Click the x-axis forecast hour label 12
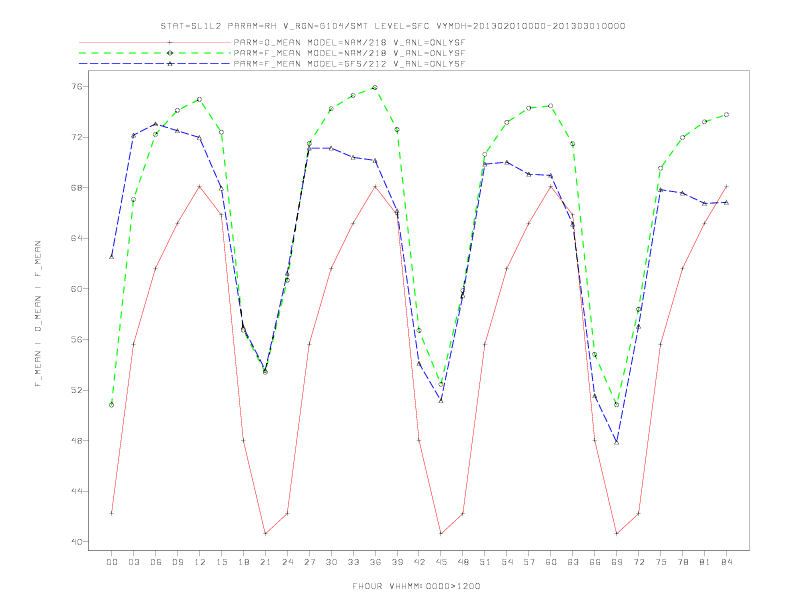Image resolution: width=792 pixels, height=612 pixels. 200,562
